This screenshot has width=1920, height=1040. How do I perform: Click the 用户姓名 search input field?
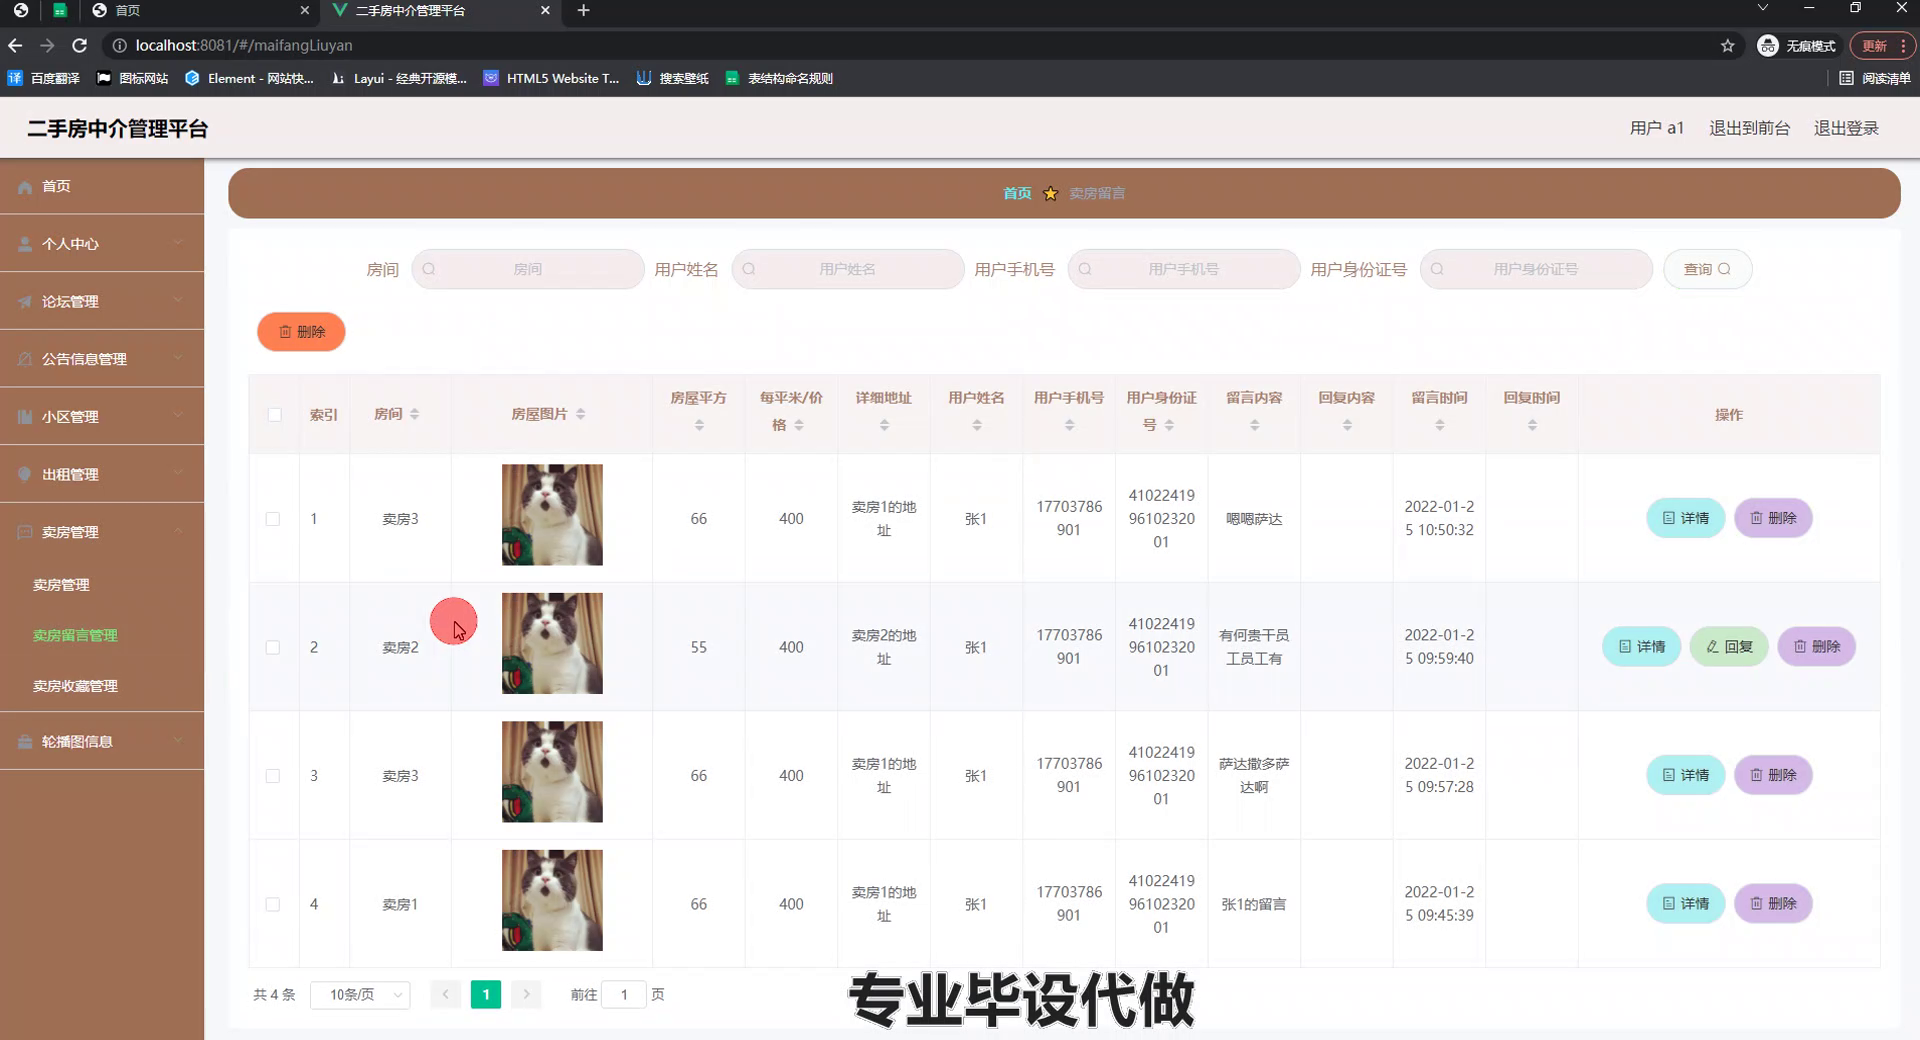coord(847,269)
